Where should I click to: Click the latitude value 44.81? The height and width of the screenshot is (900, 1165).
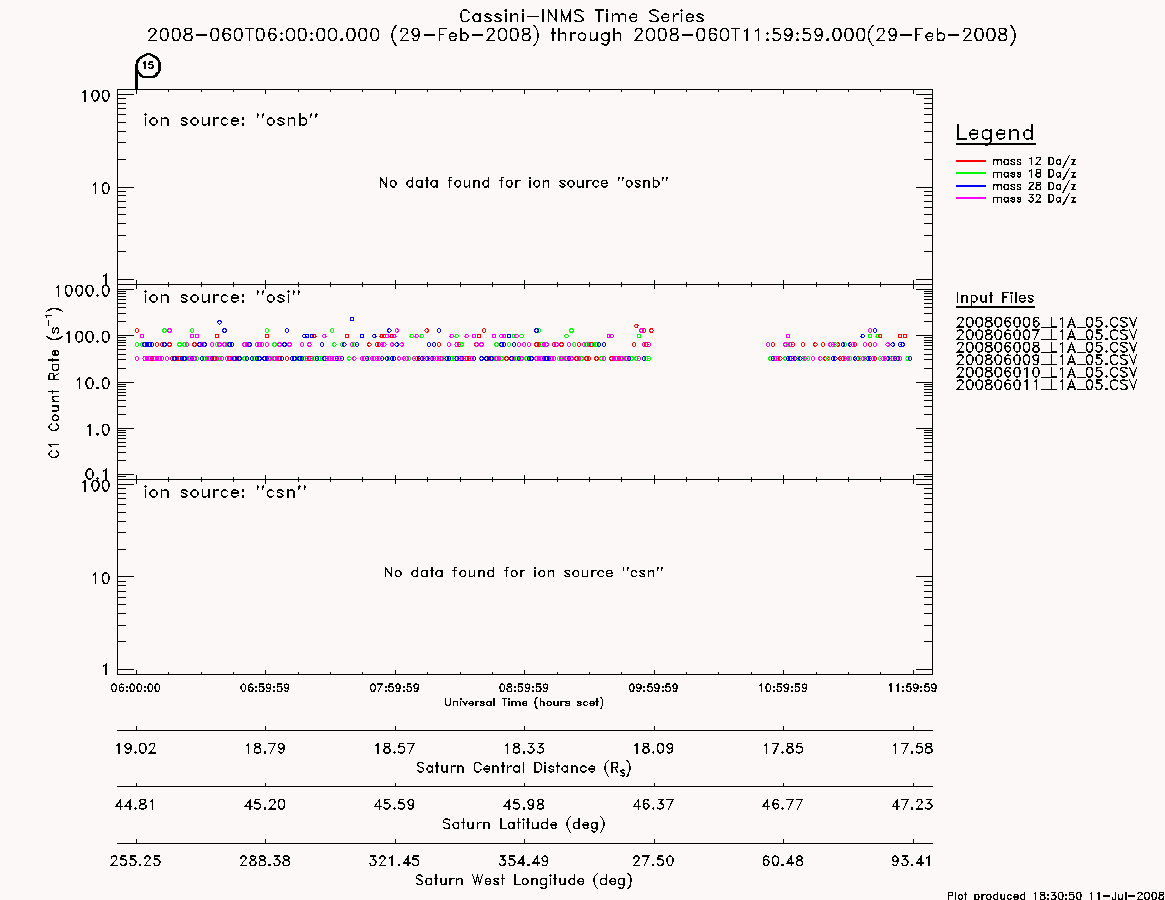point(135,805)
